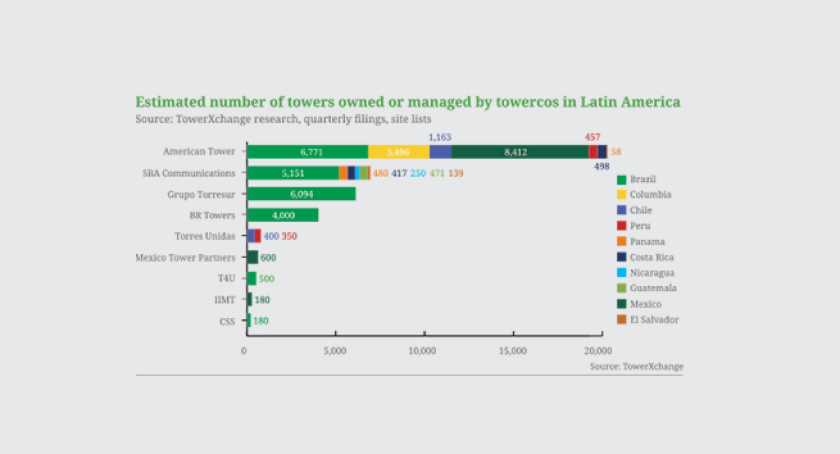The width and height of the screenshot is (840, 454).
Task: Click the green chart title text
Action: point(408,102)
